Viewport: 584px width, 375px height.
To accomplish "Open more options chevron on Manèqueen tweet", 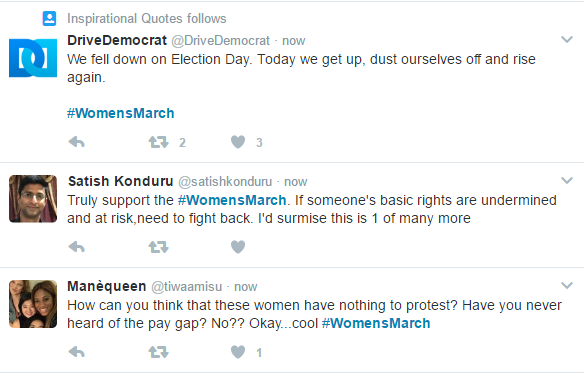I will click(566, 286).
